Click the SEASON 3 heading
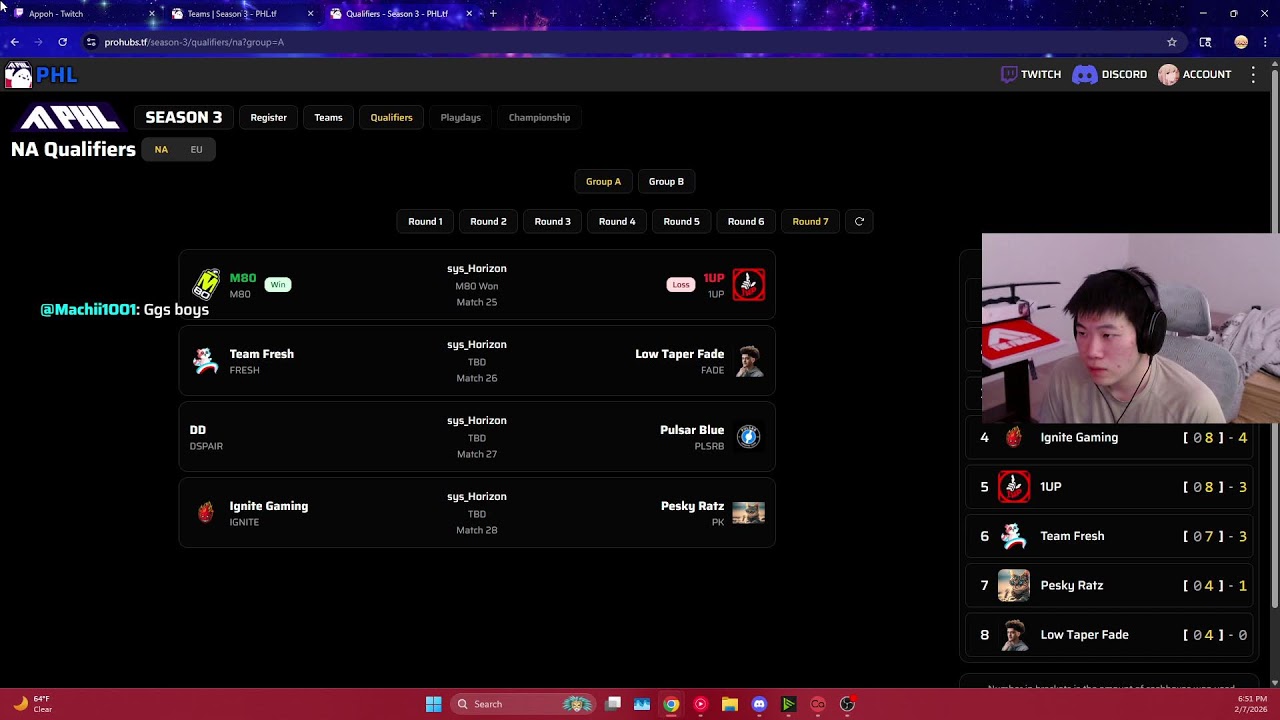Image resolution: width=1280 pixels, height=720 pixels. (x=184, y=117)
